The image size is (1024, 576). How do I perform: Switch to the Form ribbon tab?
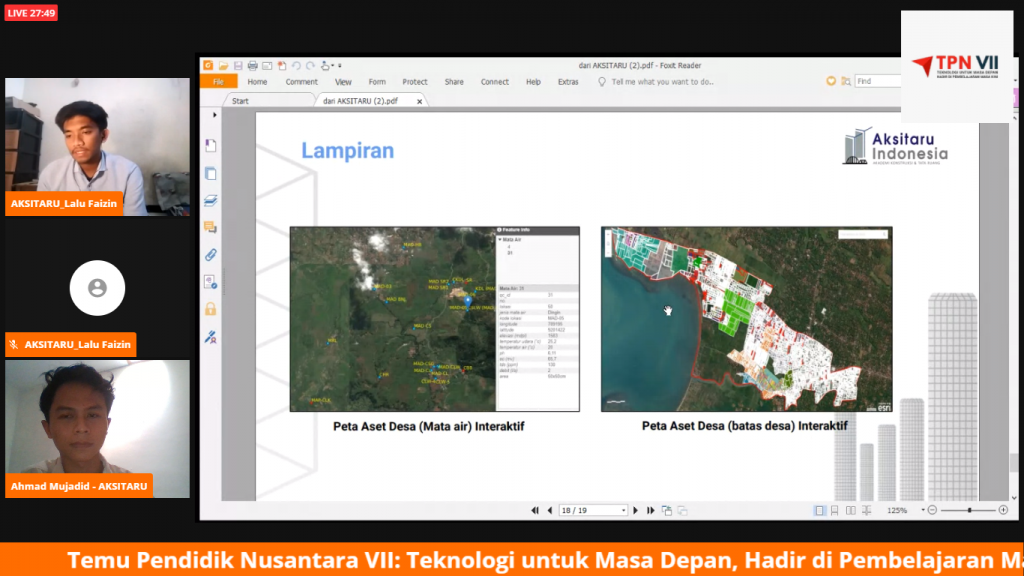coord(377,82)
